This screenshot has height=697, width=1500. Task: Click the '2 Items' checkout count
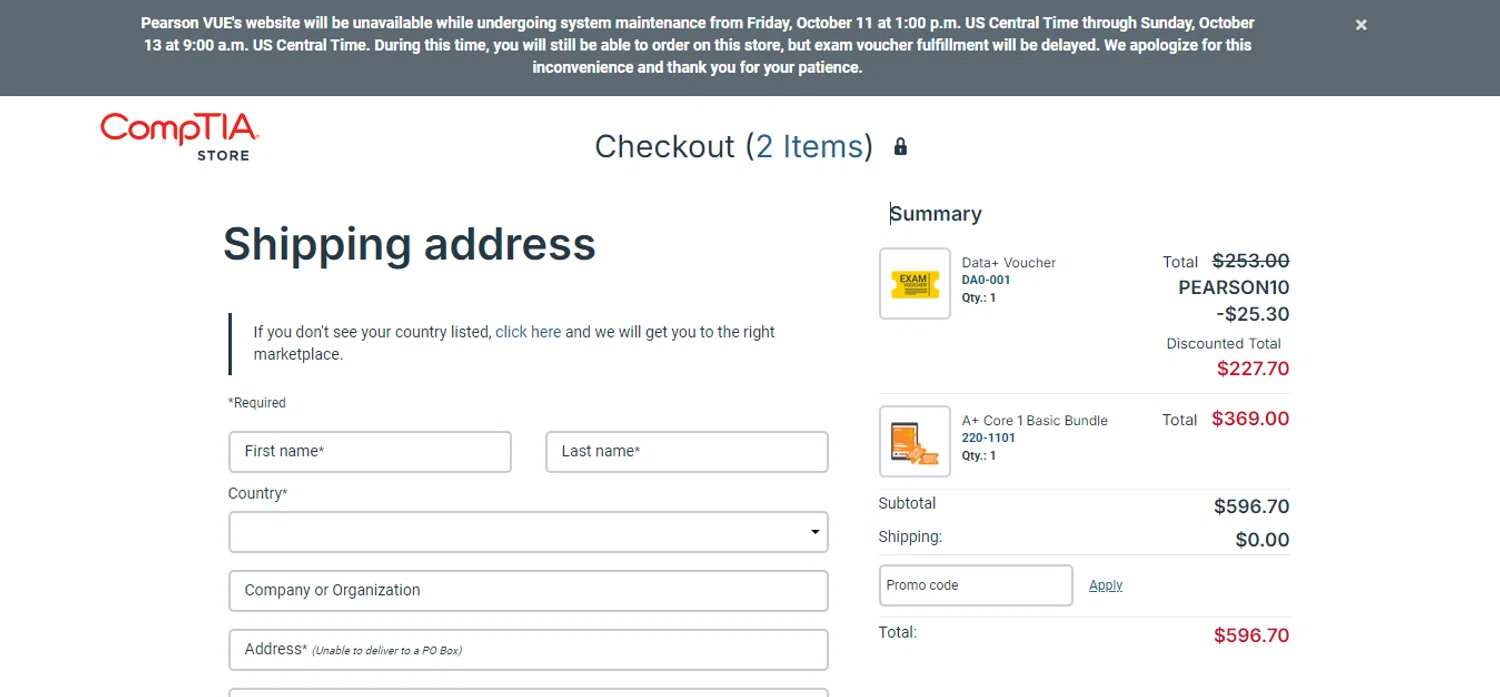pyautogui.click(x=809, y=147)
